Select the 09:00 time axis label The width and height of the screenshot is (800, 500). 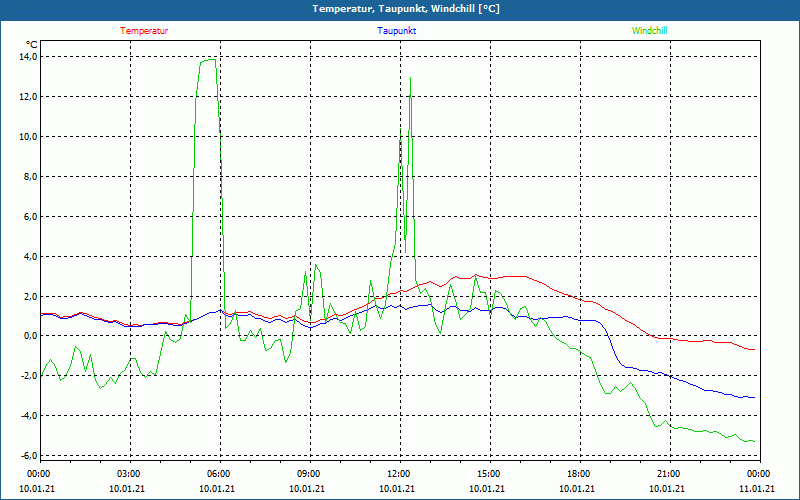(308, 474)
